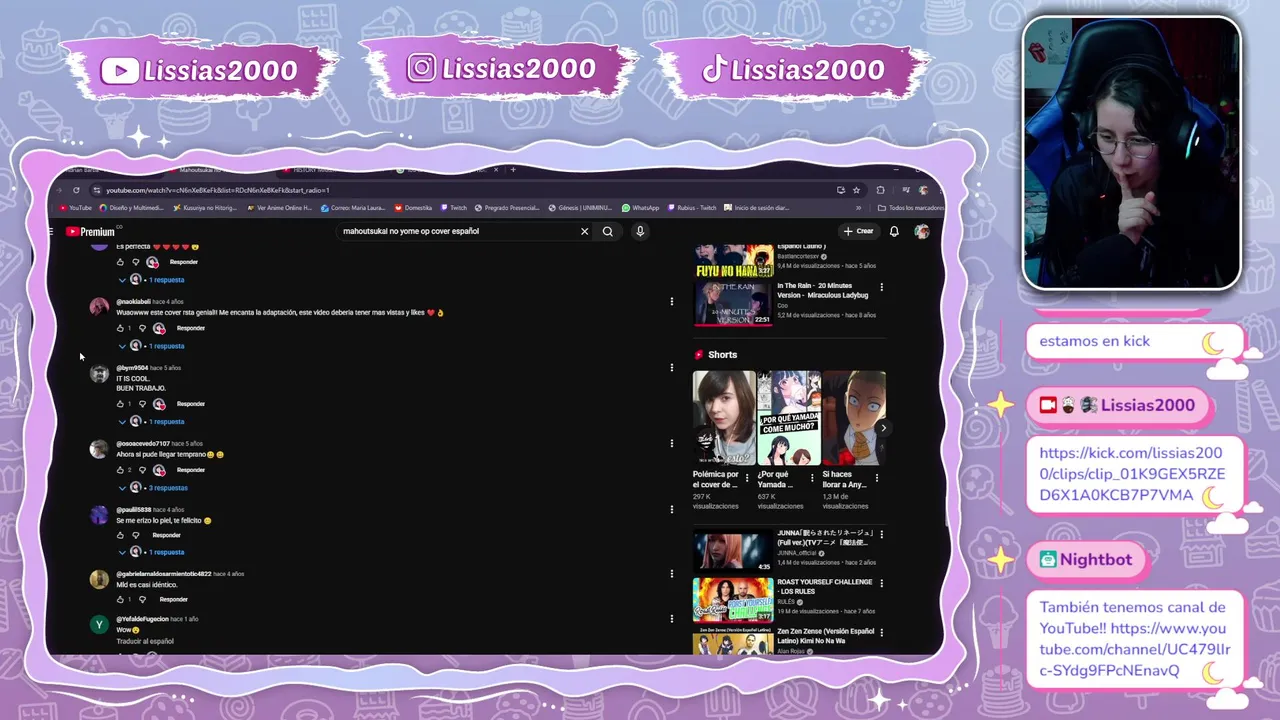Open the ¿Por qué Yamada come mucho? short thumbnail

pyautogui.click(x=789, y=418)
